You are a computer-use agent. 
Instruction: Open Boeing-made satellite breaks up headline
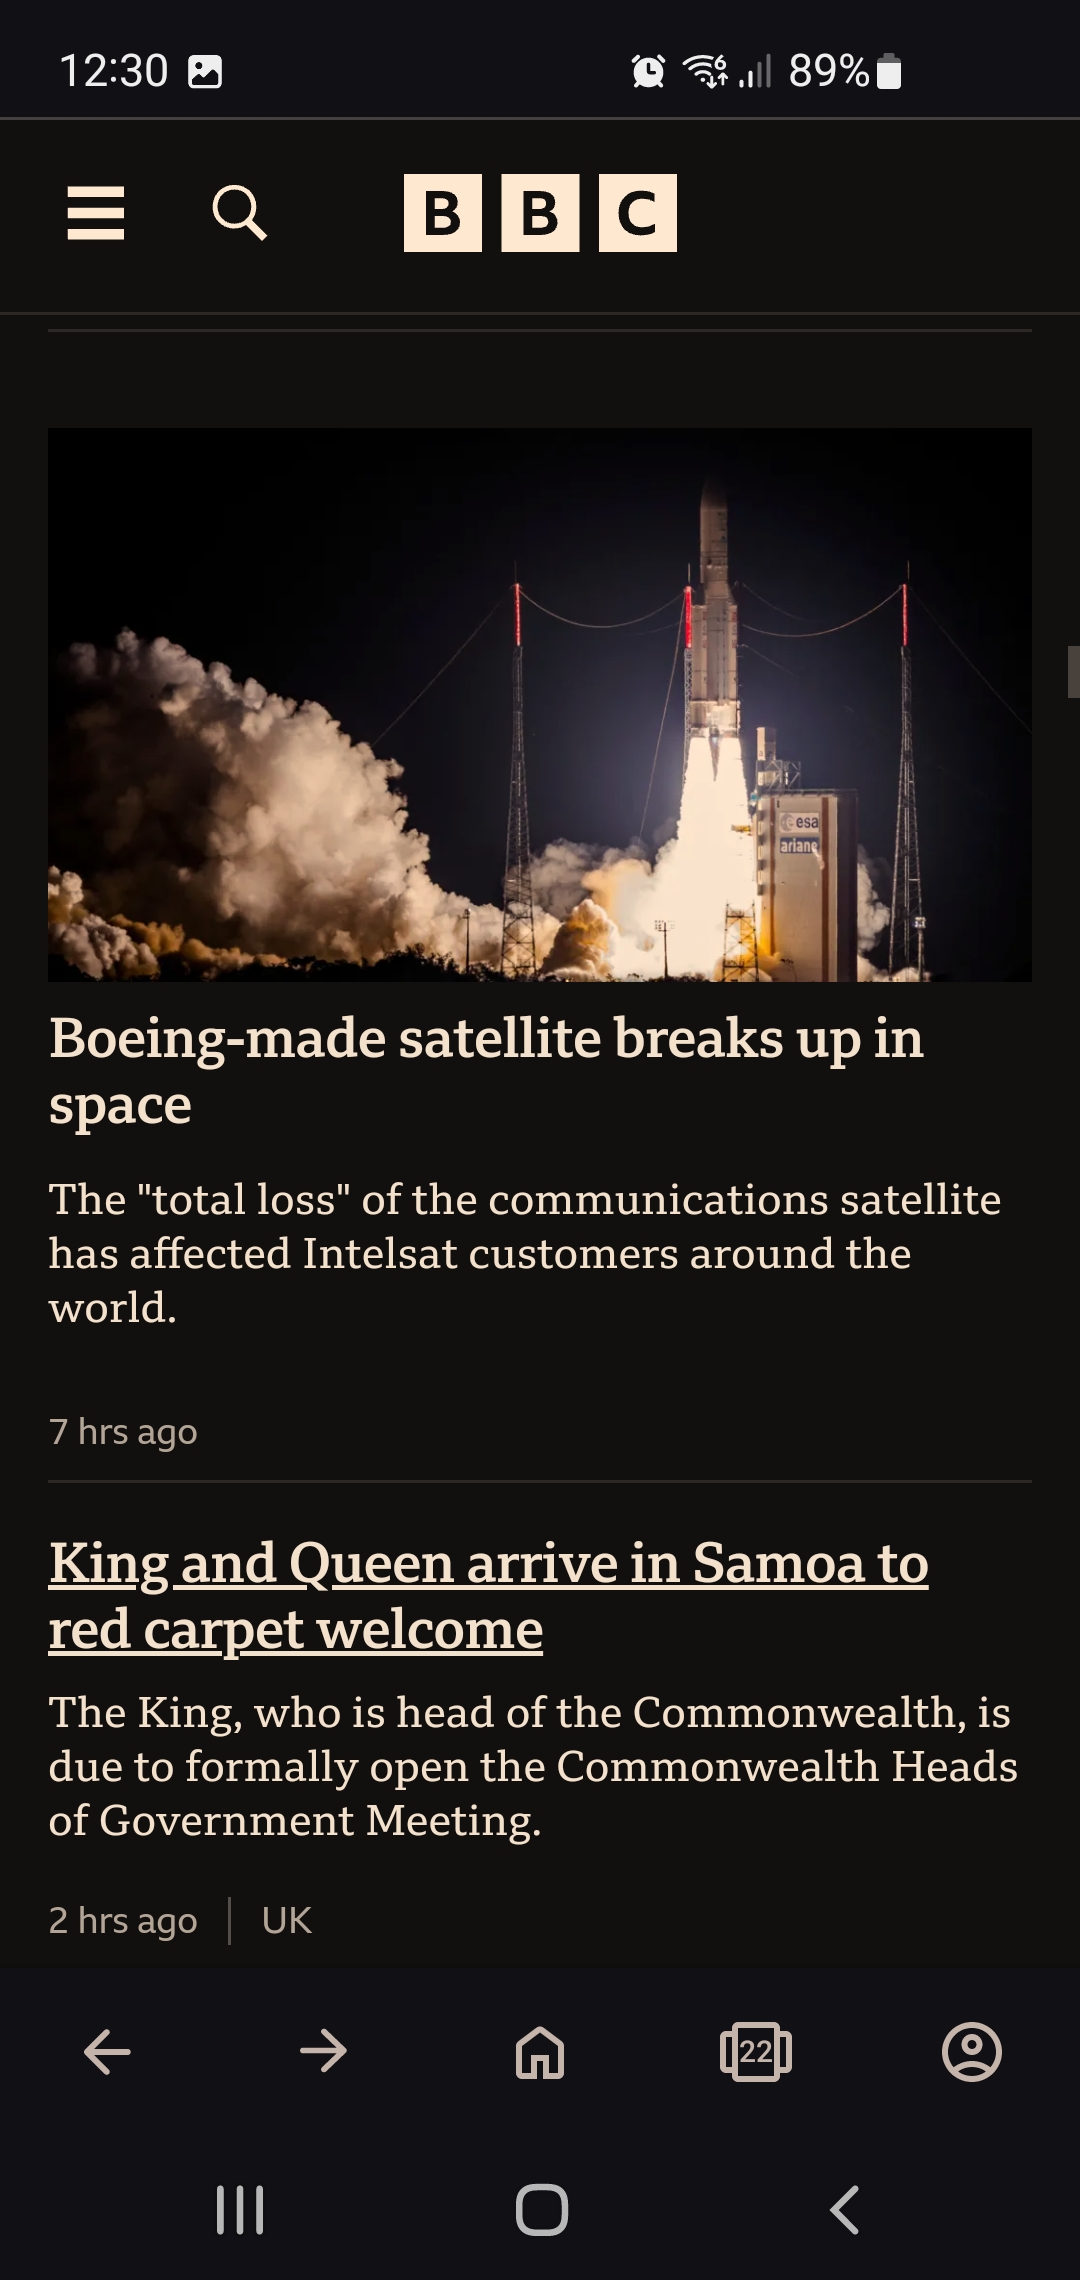[x=486, y=1071]
